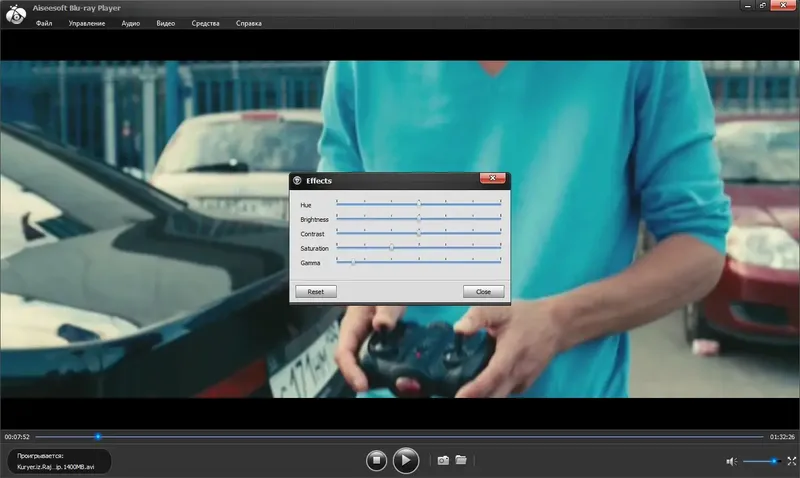Click the Aiseesoft application logo icon
This screenshot has height=478, width=800.
[x=16, y=14]
